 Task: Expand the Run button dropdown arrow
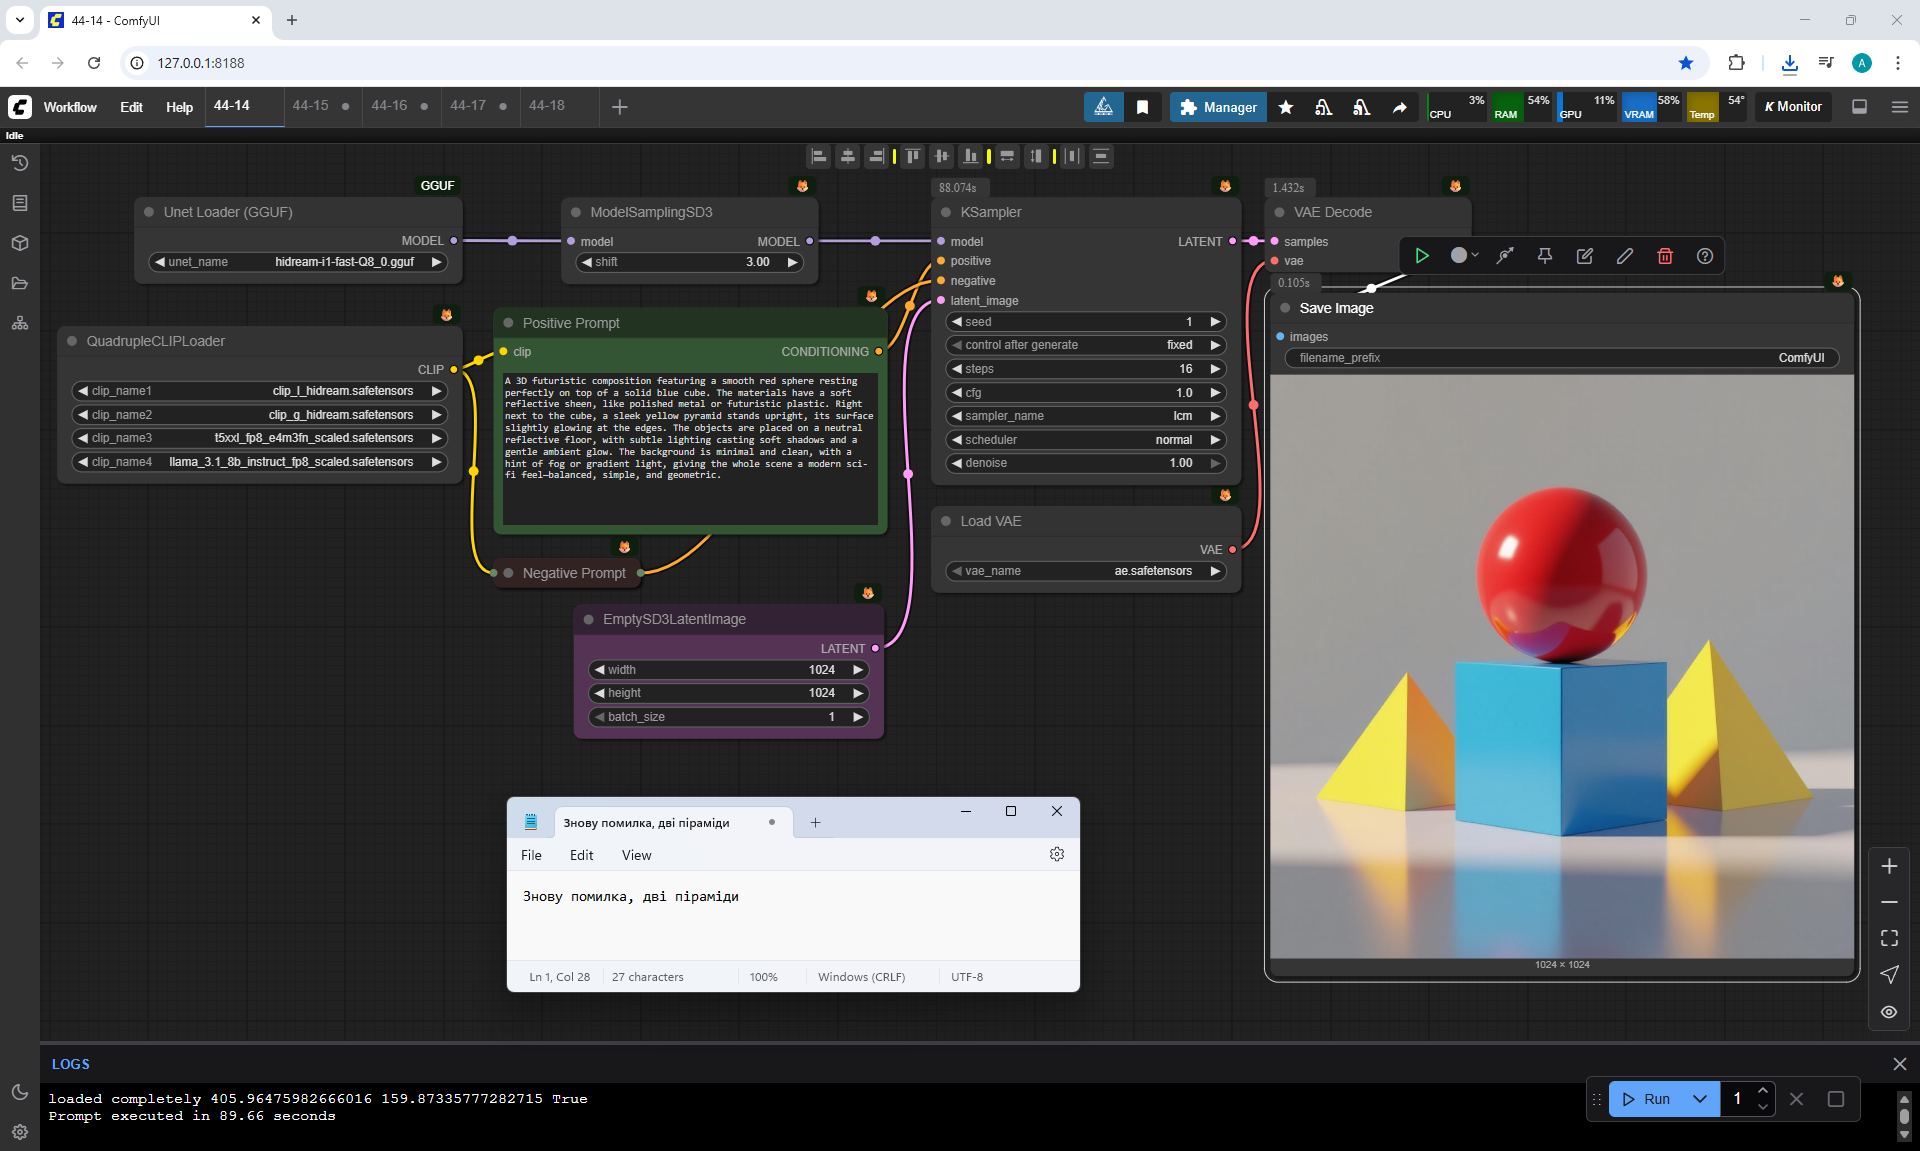pos(1700,1099)
